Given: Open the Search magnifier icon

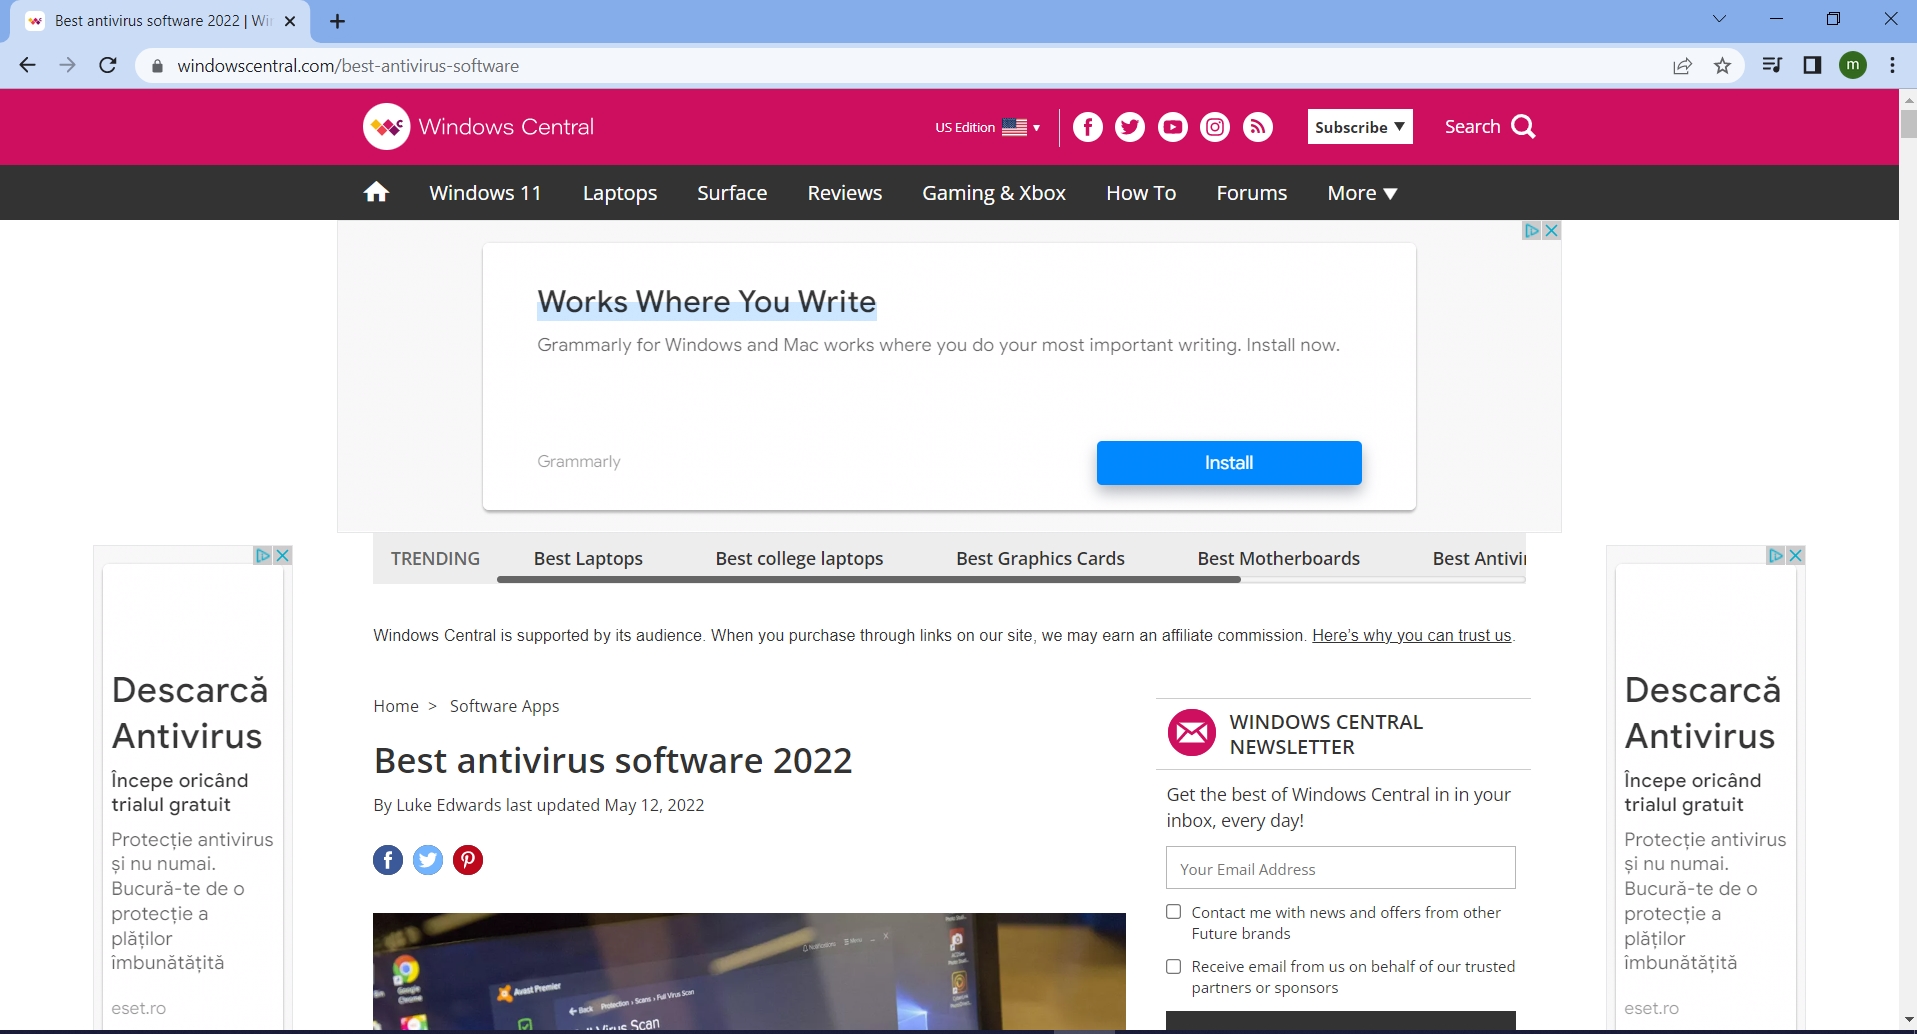Looking at the screenshot, I should pos(1521,126).
